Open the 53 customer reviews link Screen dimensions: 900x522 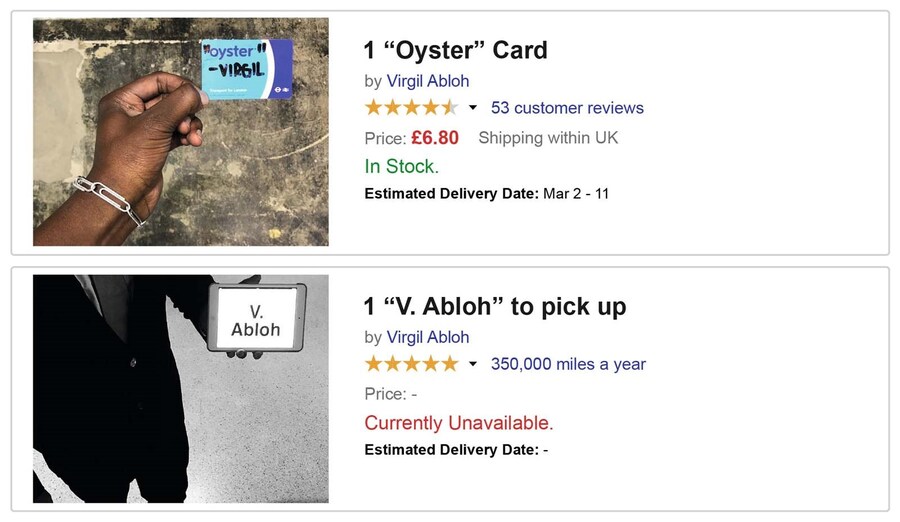click(567, 108)
